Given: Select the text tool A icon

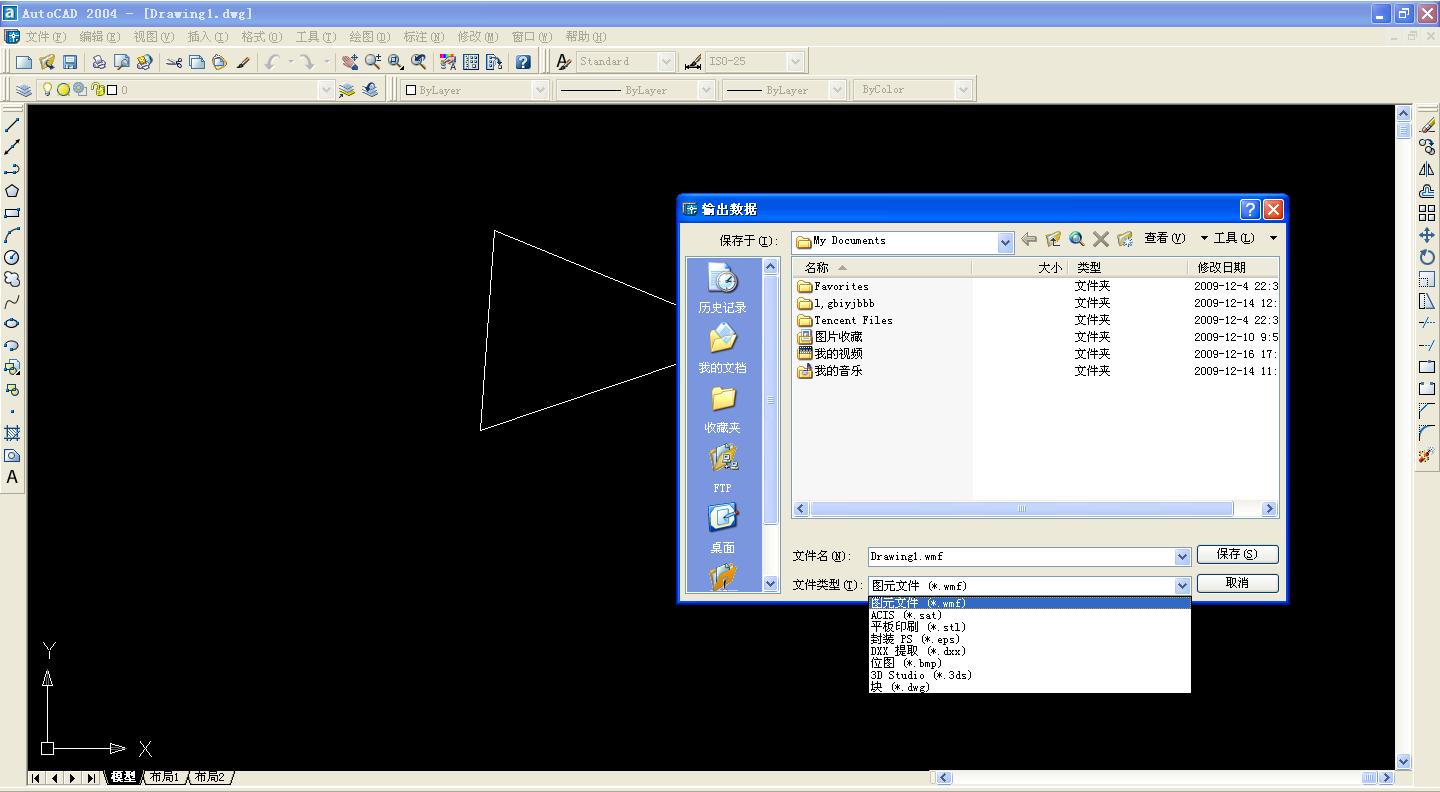Looking at the screenshot, I should click(x=12, y=477).
